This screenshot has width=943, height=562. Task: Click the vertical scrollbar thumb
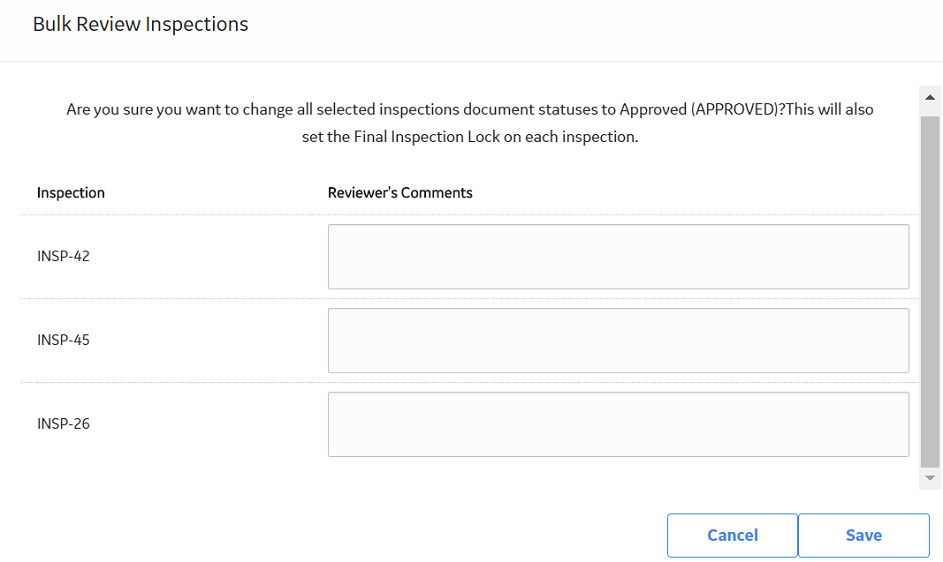[x=930, y=292]
